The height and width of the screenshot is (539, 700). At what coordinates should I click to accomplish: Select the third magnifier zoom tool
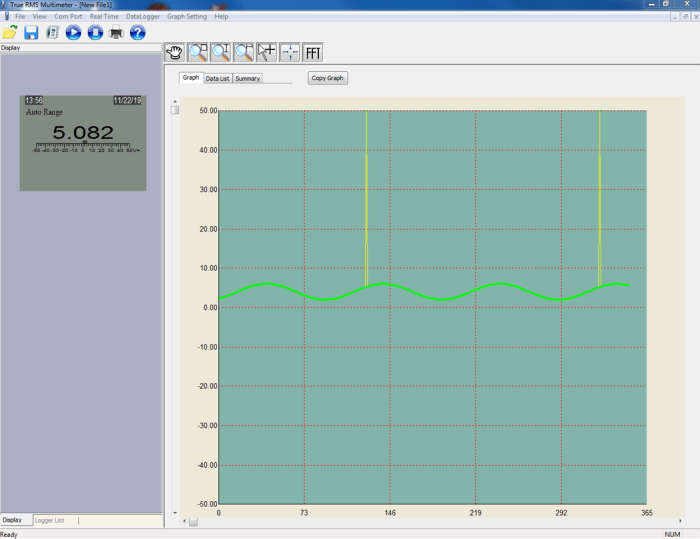point(244,53)
